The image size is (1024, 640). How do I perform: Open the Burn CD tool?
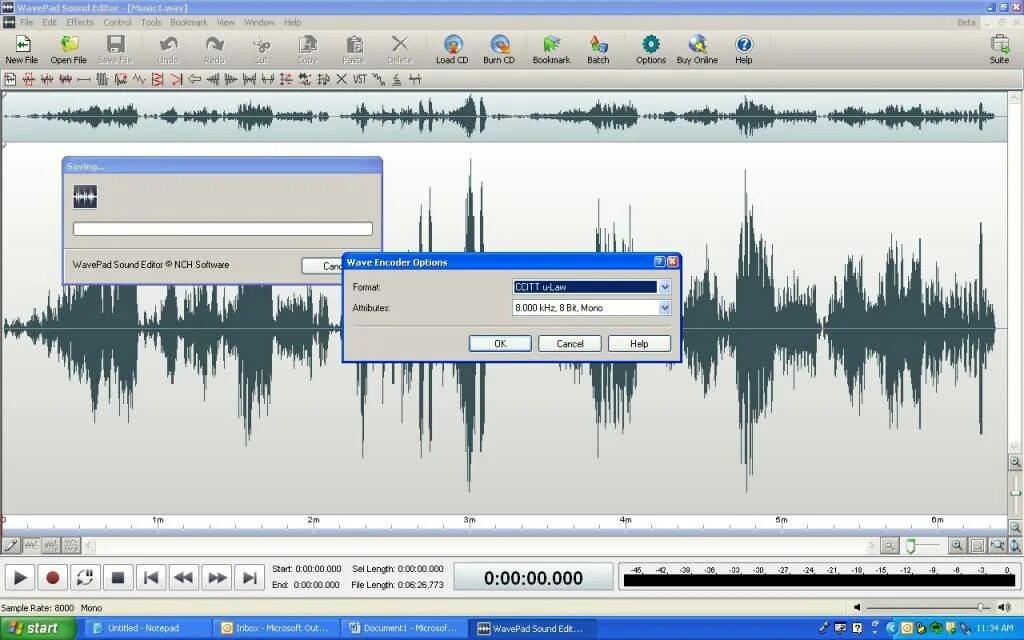pos(499,50)
